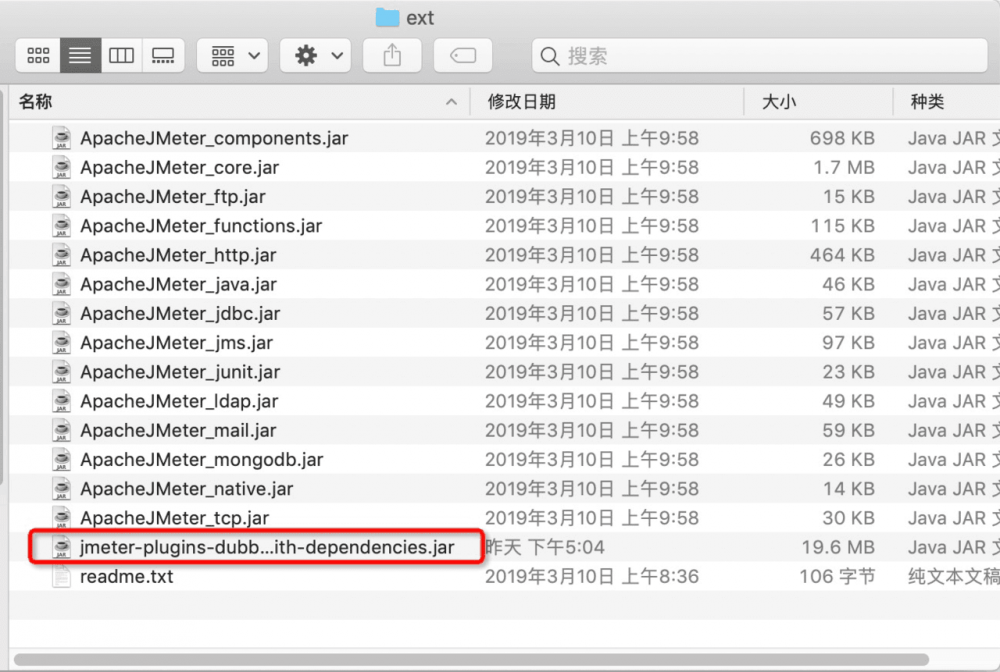Click the 698 KB size value

click(842, 138)
